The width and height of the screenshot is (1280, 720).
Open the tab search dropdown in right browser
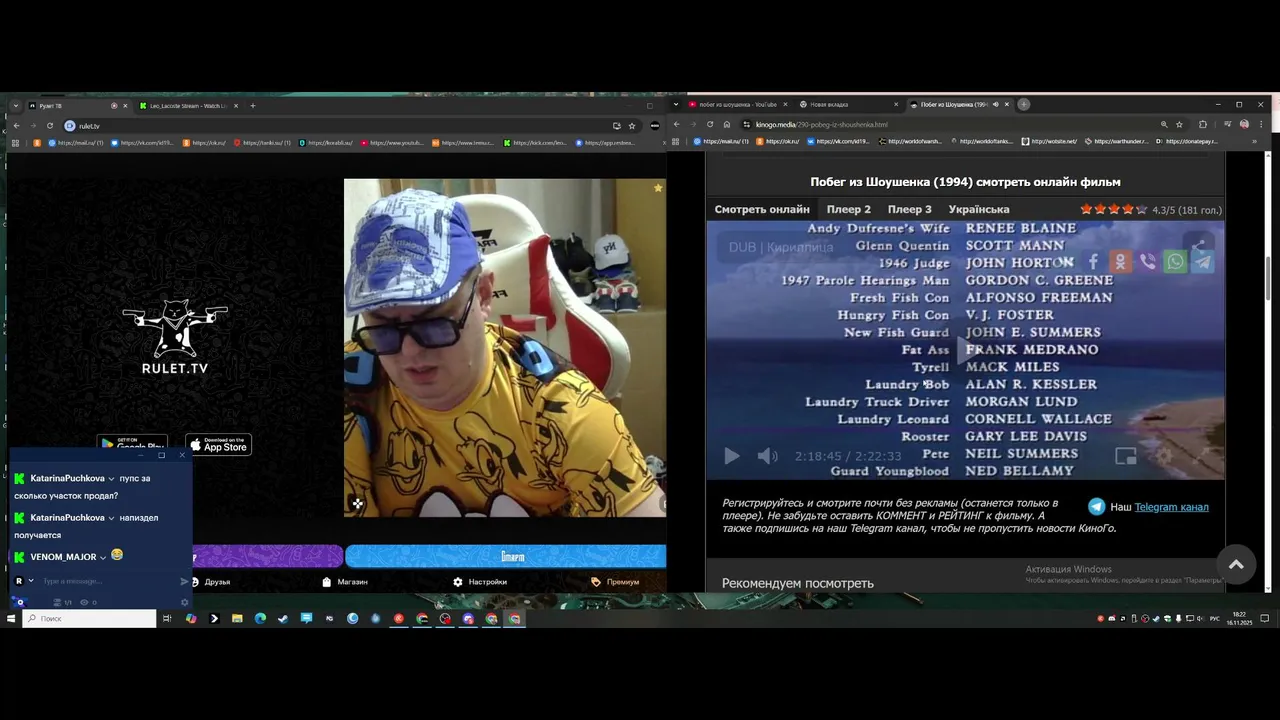tap(677, 104)
